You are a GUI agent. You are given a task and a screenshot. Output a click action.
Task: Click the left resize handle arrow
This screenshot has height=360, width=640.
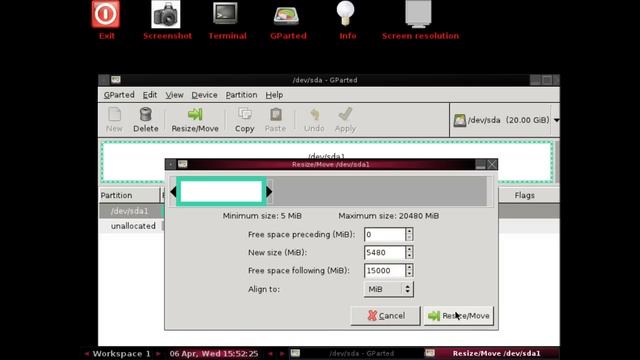[173, 191]
